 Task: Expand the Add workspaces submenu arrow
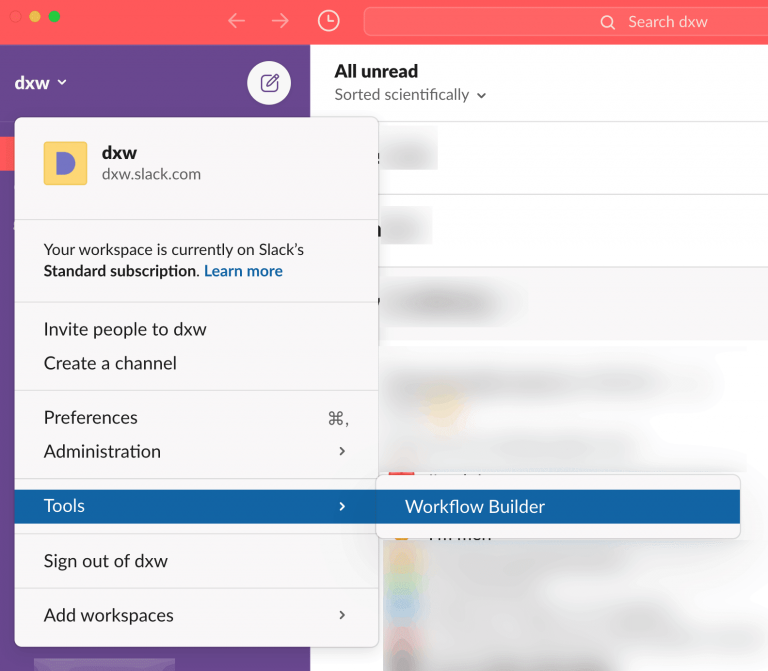(x=342, y=615)
